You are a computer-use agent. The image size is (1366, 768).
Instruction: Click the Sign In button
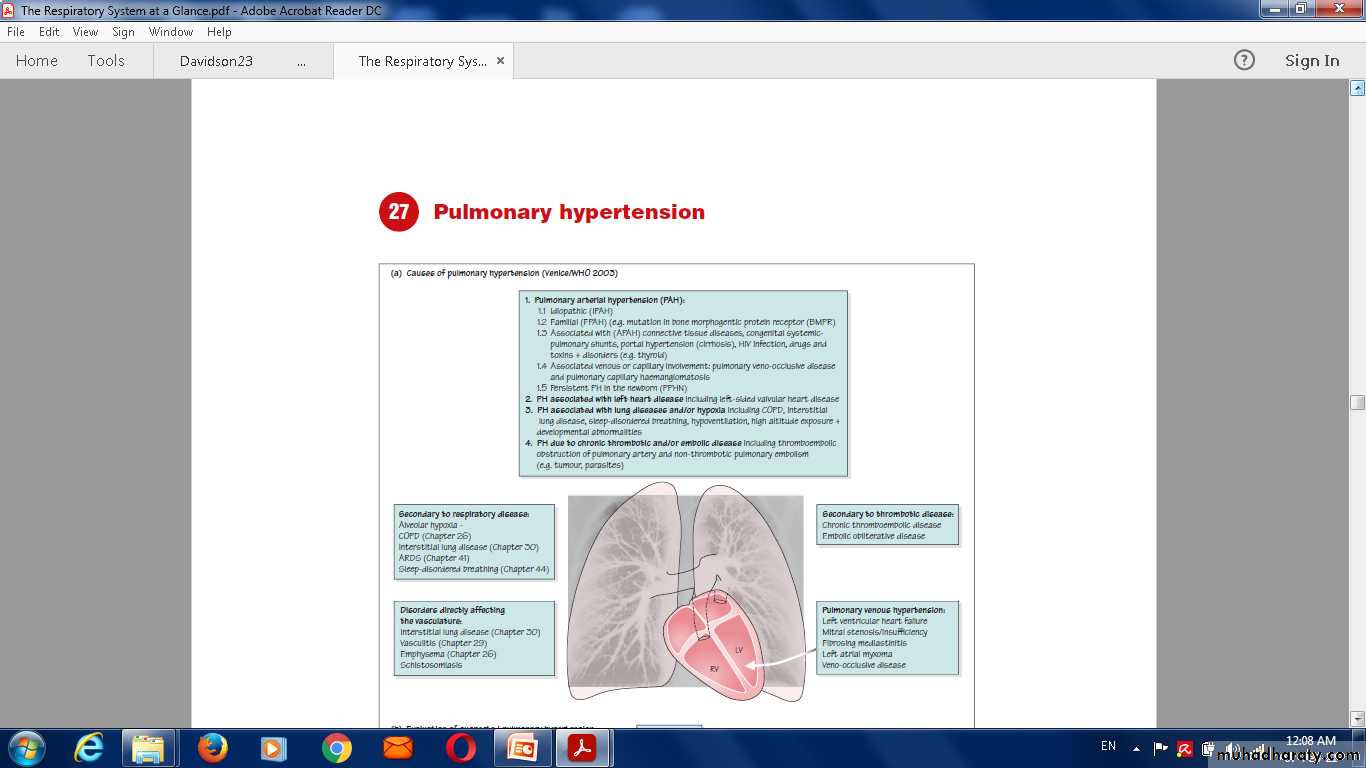(1312, 61)
